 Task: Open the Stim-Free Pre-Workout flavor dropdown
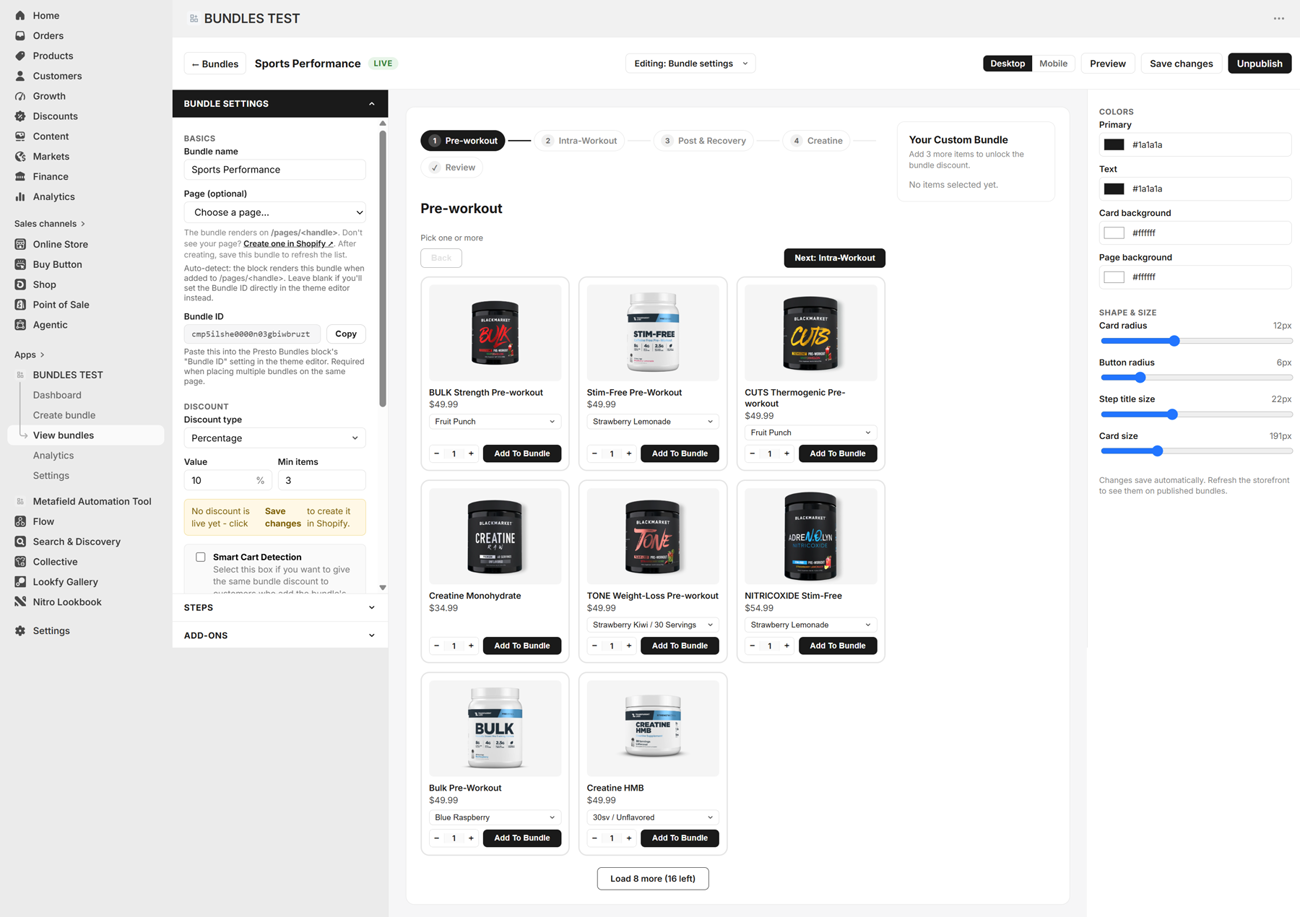coord(653,421)
